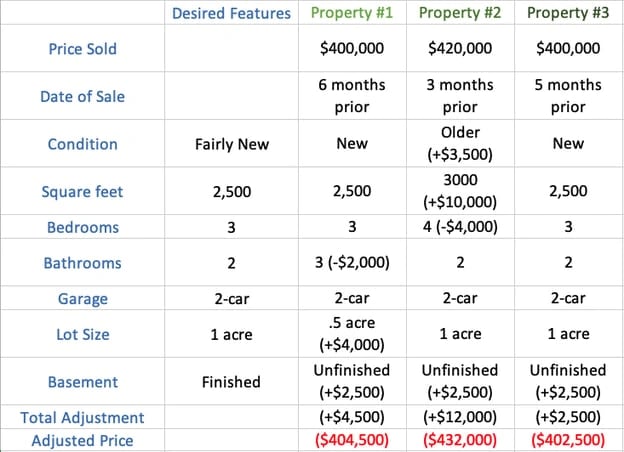Select the Date of Sale row label
This screenshot has width=624, height=452.
coord(82,97)
